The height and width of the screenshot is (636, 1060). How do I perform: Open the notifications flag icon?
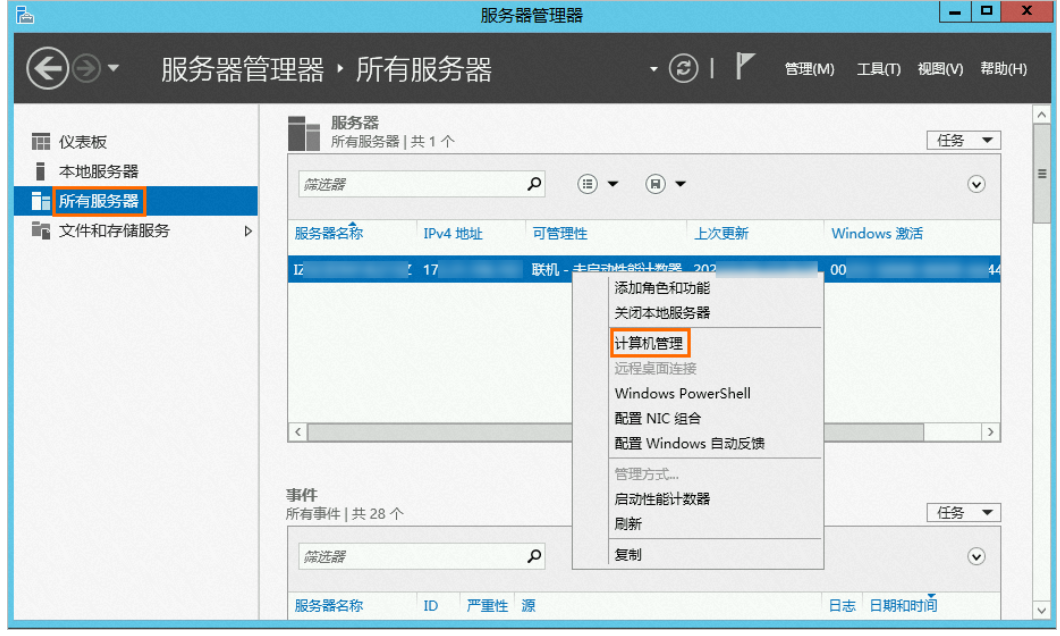coord(744,67)
